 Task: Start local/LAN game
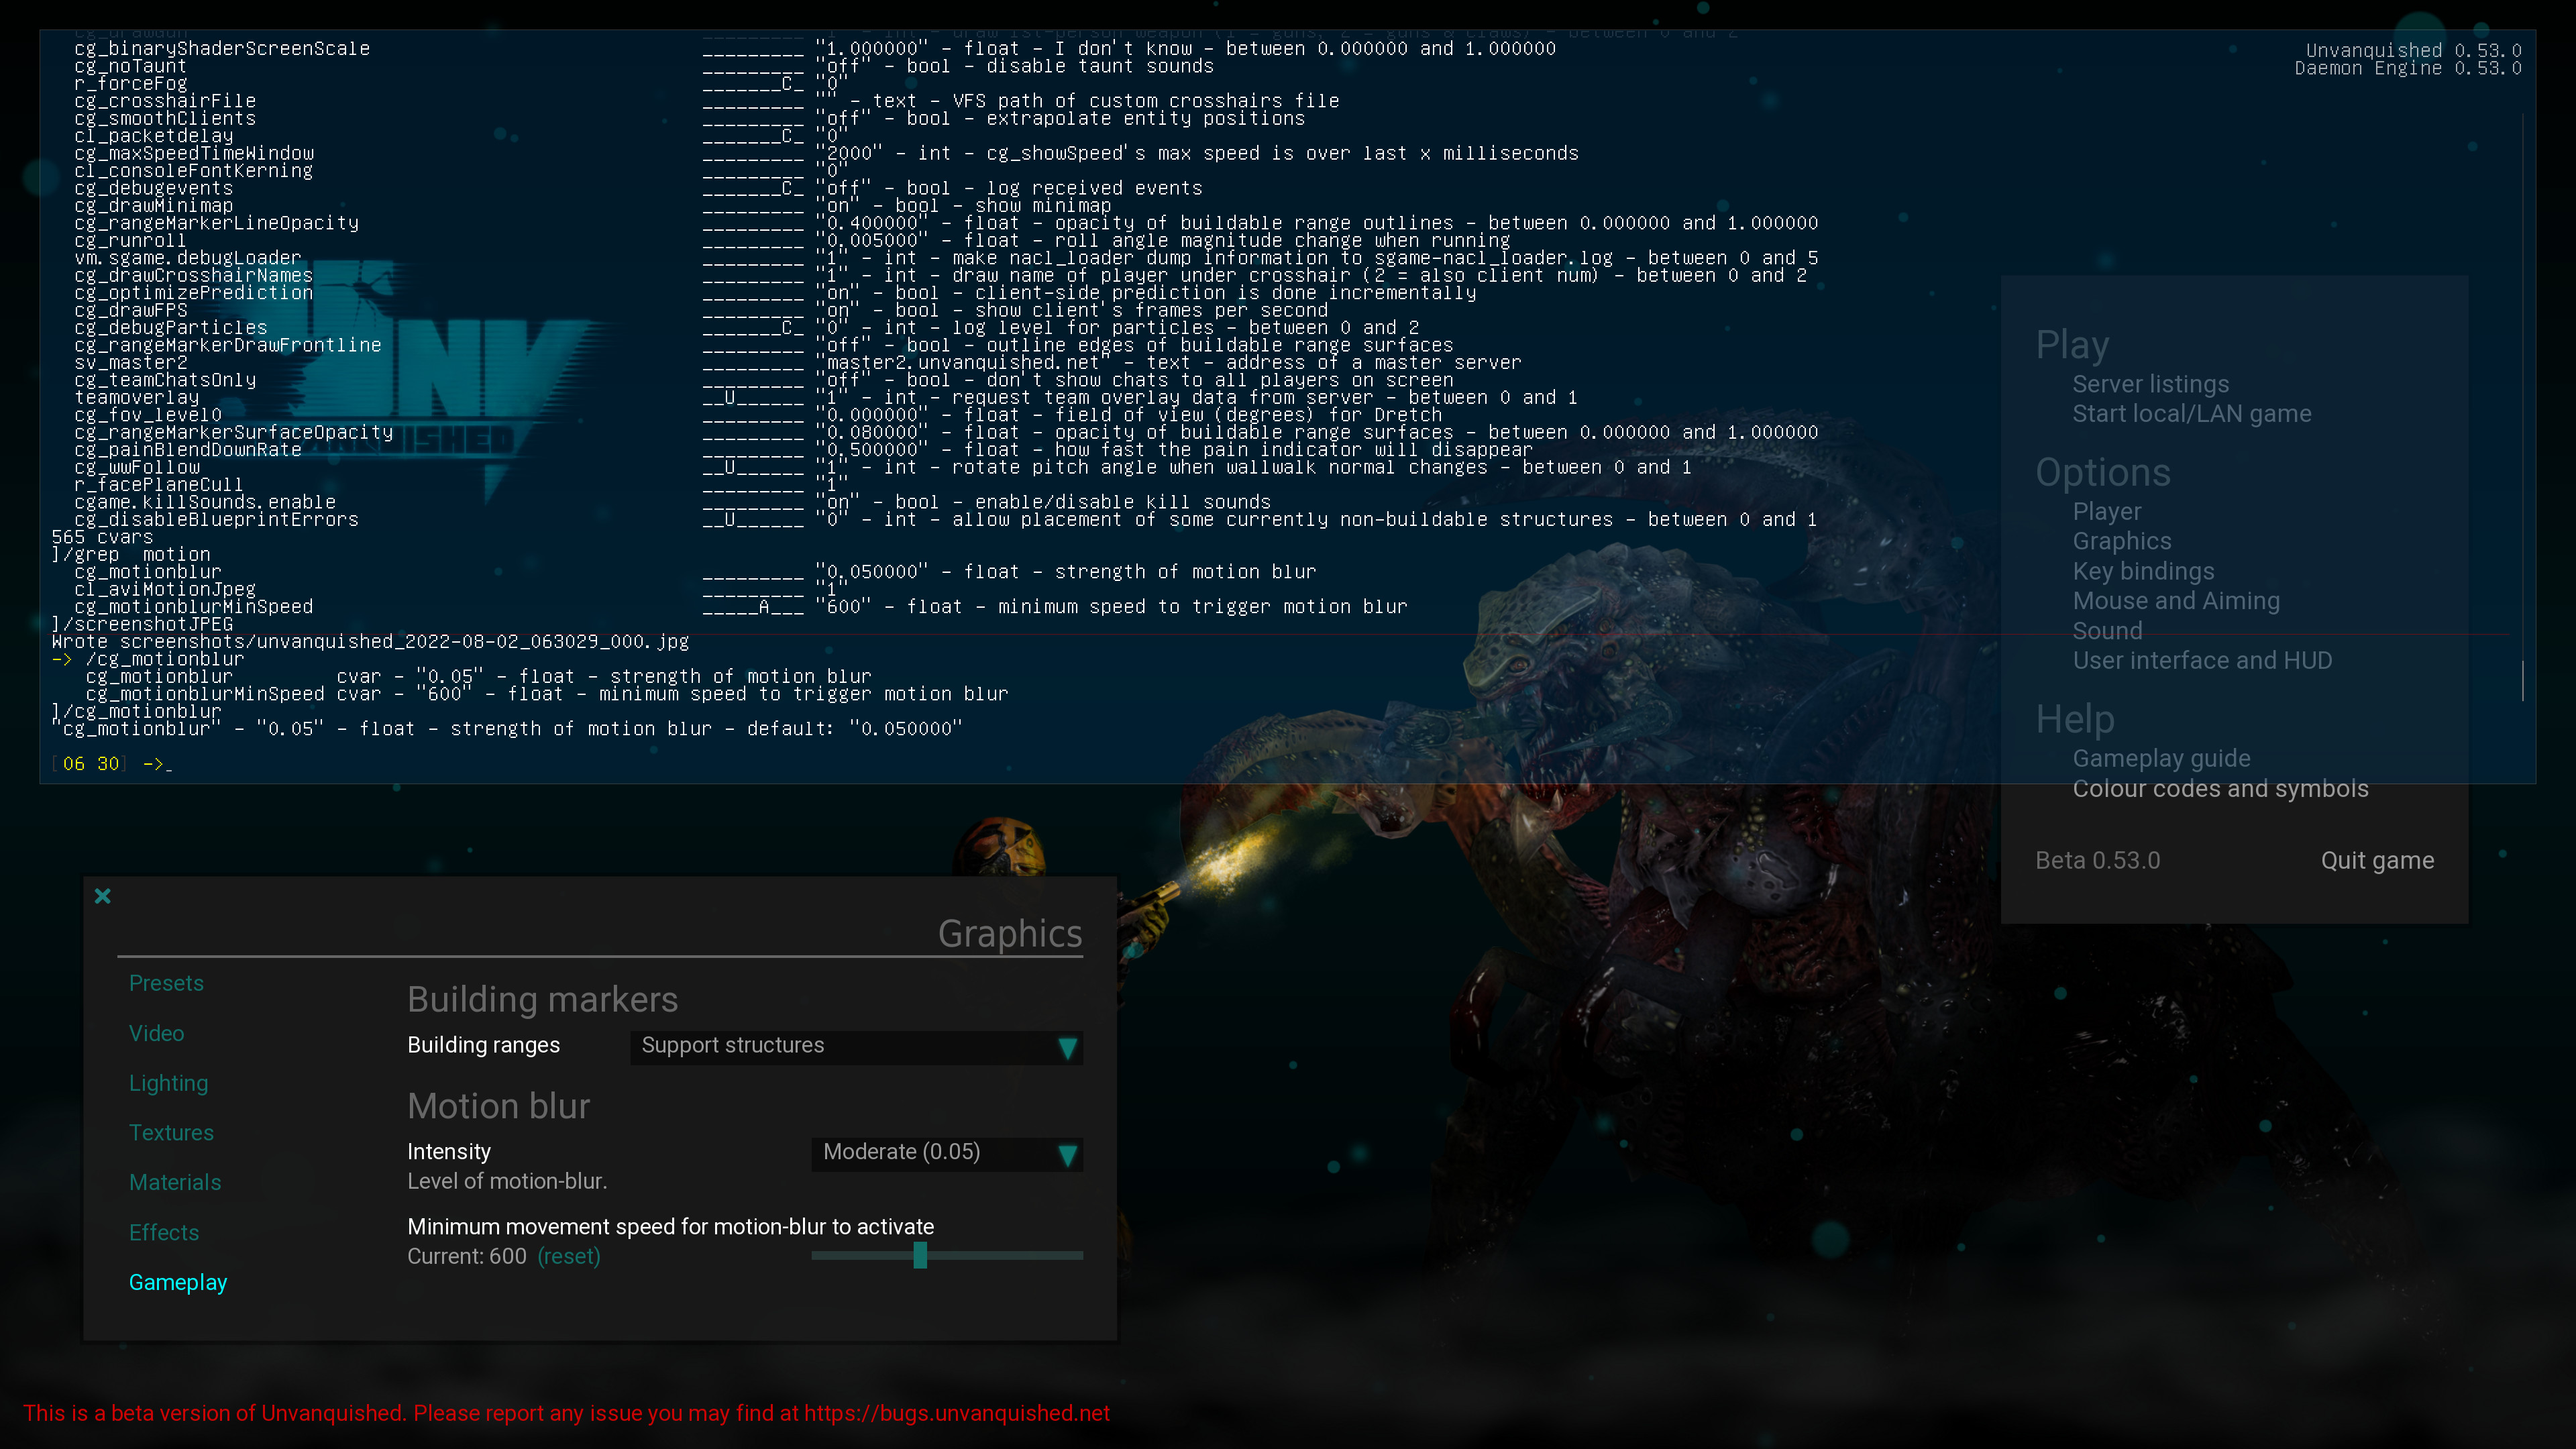[2191, 414]
